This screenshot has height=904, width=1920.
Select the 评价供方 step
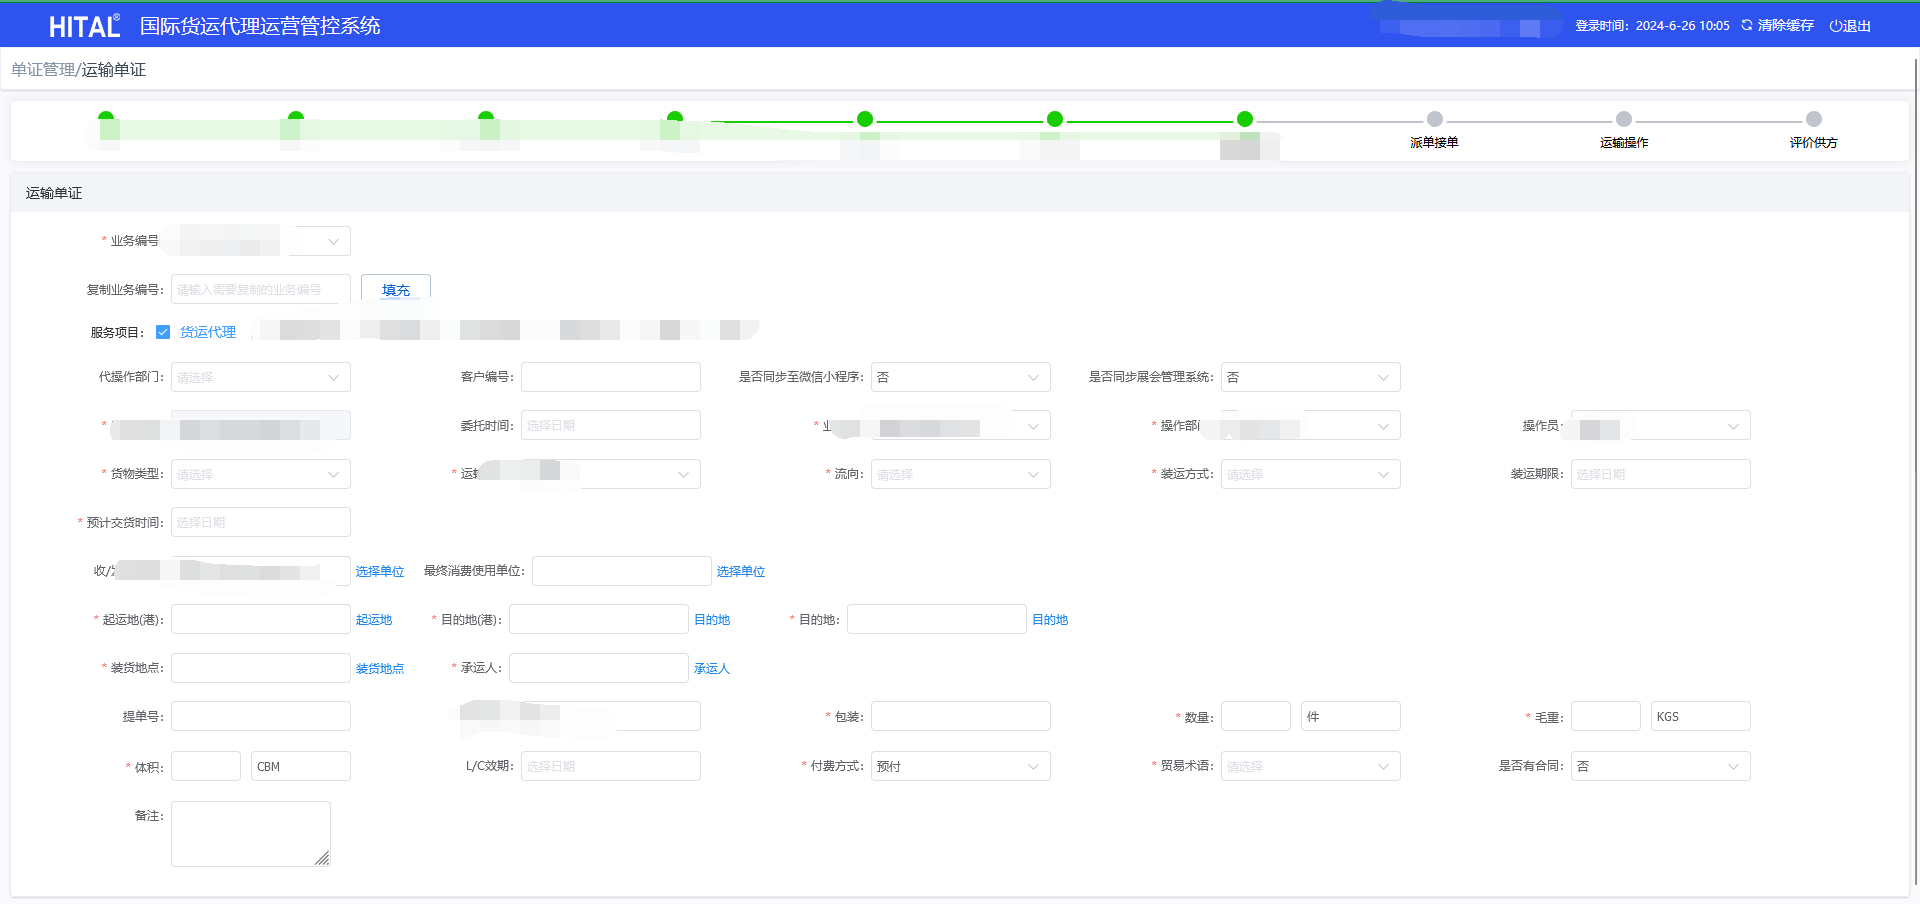1814,143
